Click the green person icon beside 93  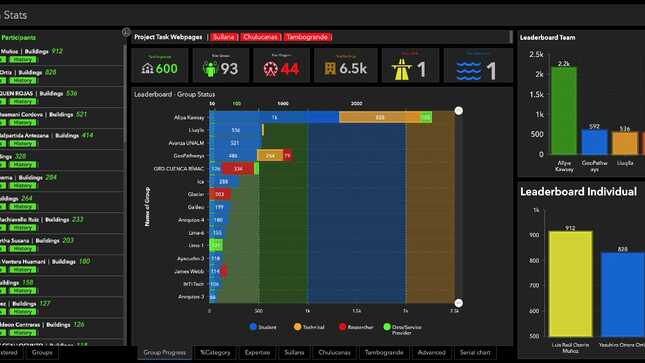(210, 68)
